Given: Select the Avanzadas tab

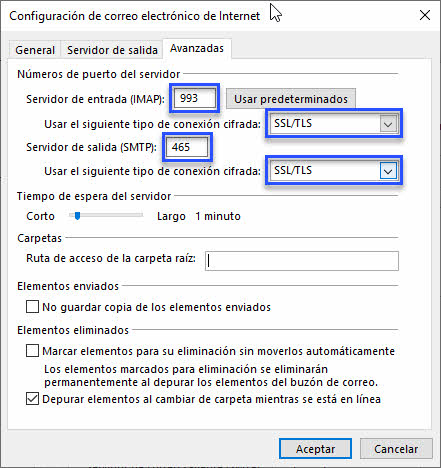Looking at the screenshot, I should click(197, 48).
